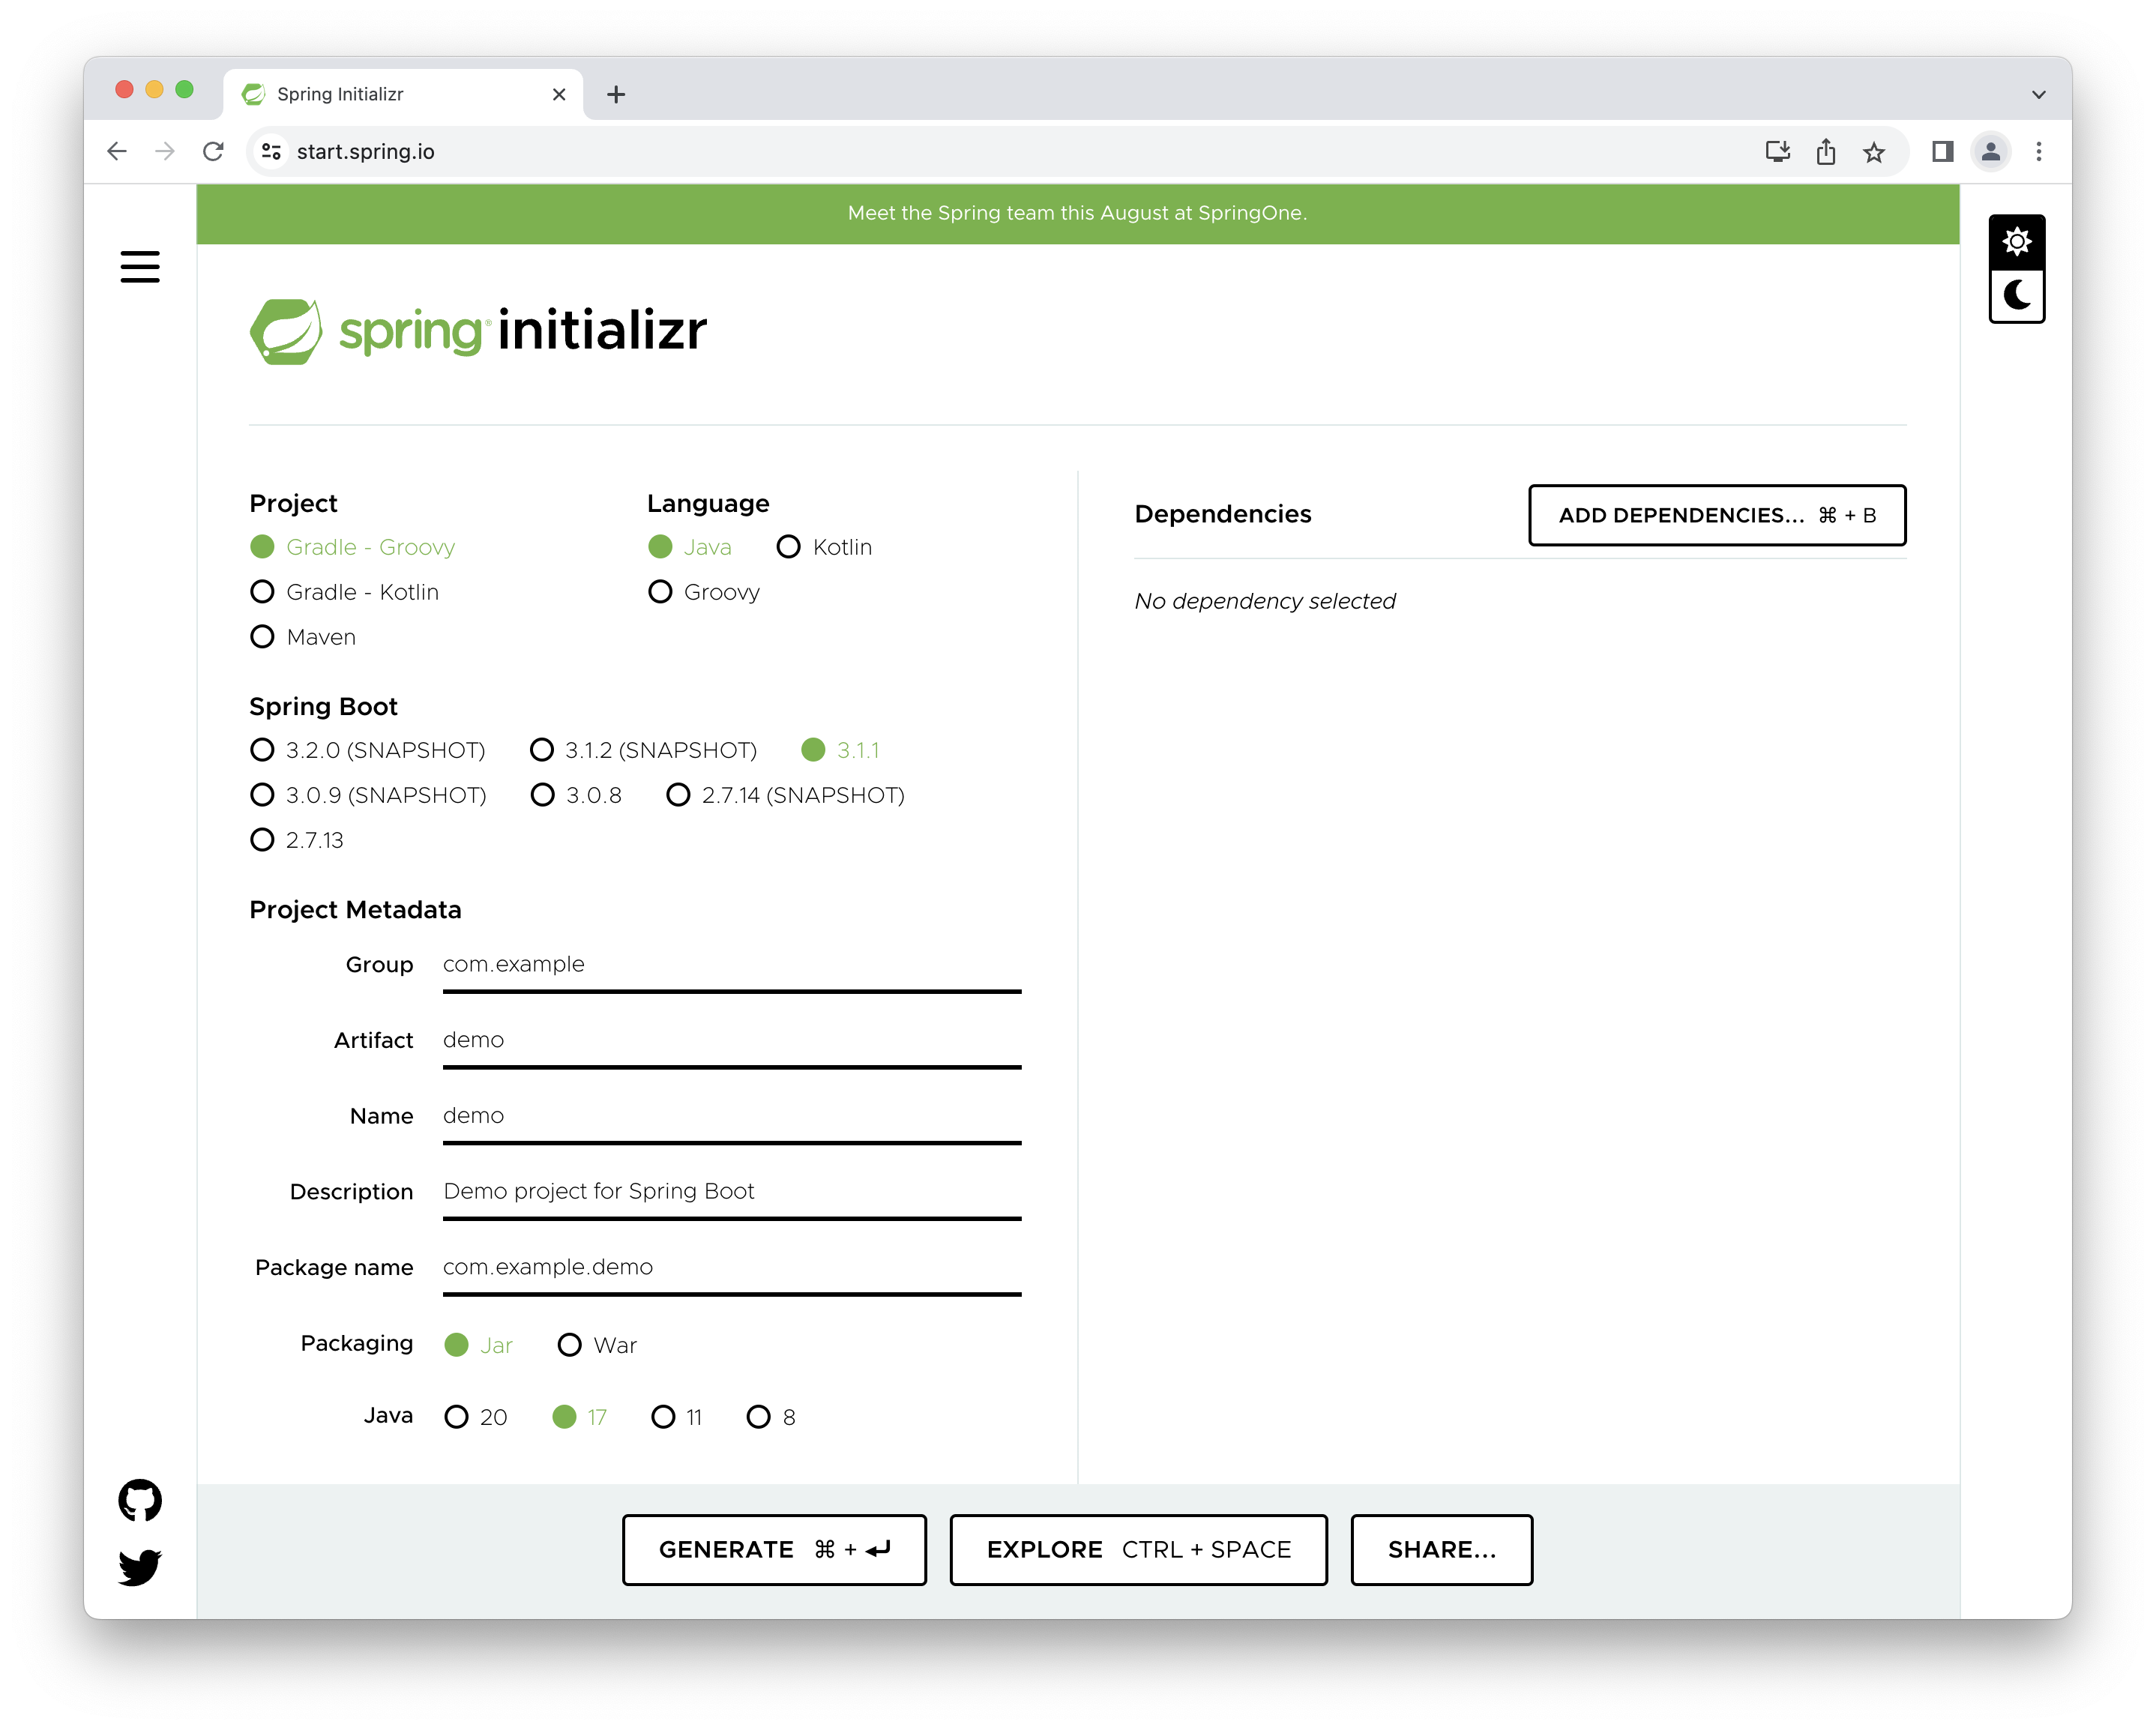2156x1730 pixels.
Task: Open the Chrome profile avatar
Action: (x=1991, y=151)
